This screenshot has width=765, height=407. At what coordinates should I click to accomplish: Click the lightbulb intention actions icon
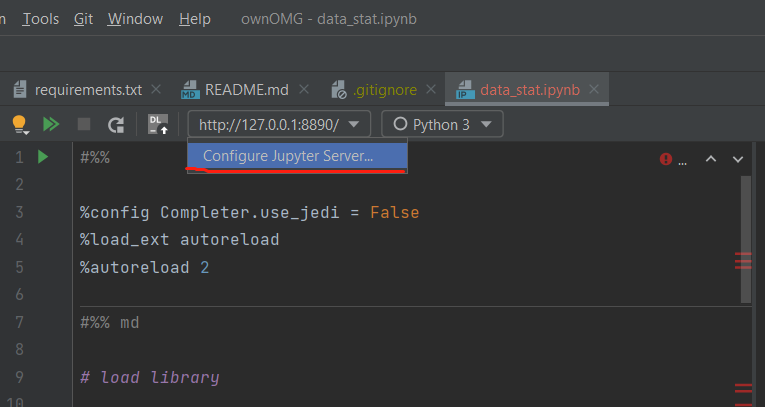pos(19,124)
